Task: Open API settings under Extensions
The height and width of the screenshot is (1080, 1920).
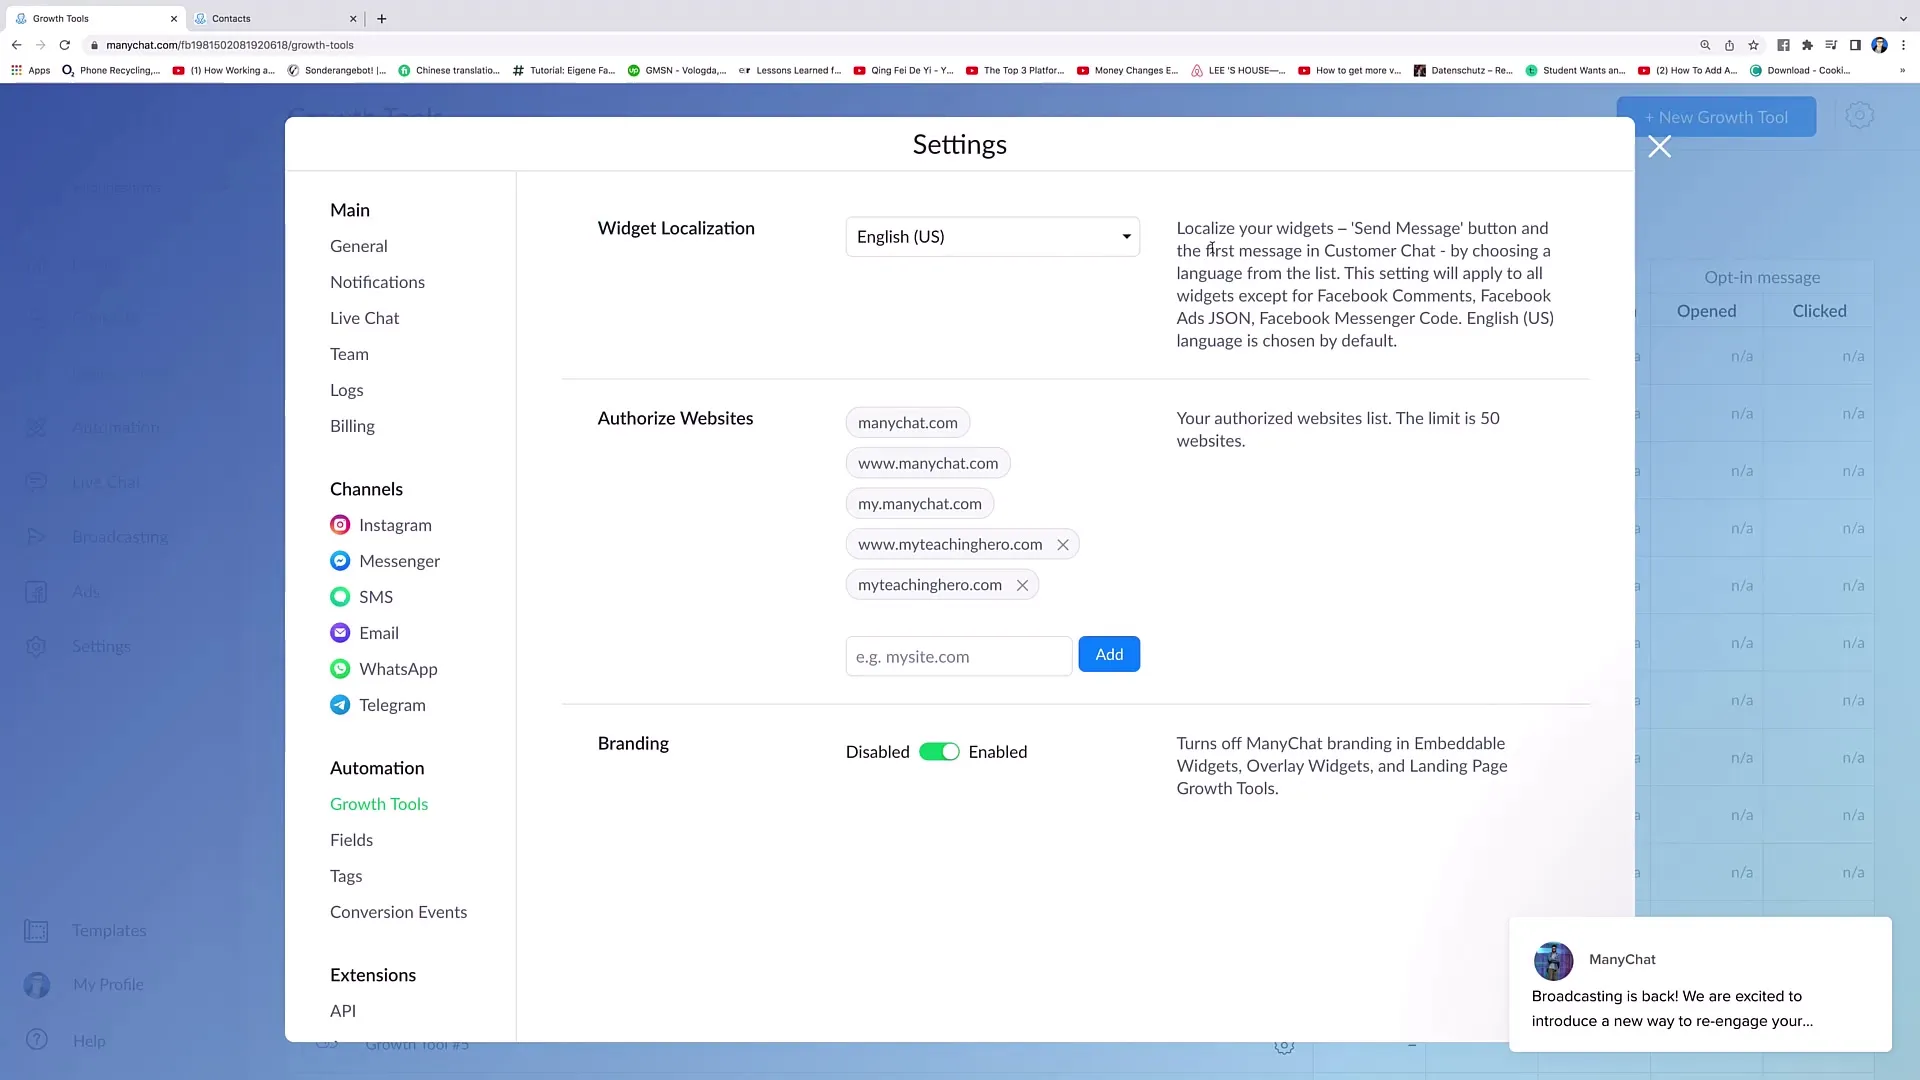Action: pos(343,1011)
